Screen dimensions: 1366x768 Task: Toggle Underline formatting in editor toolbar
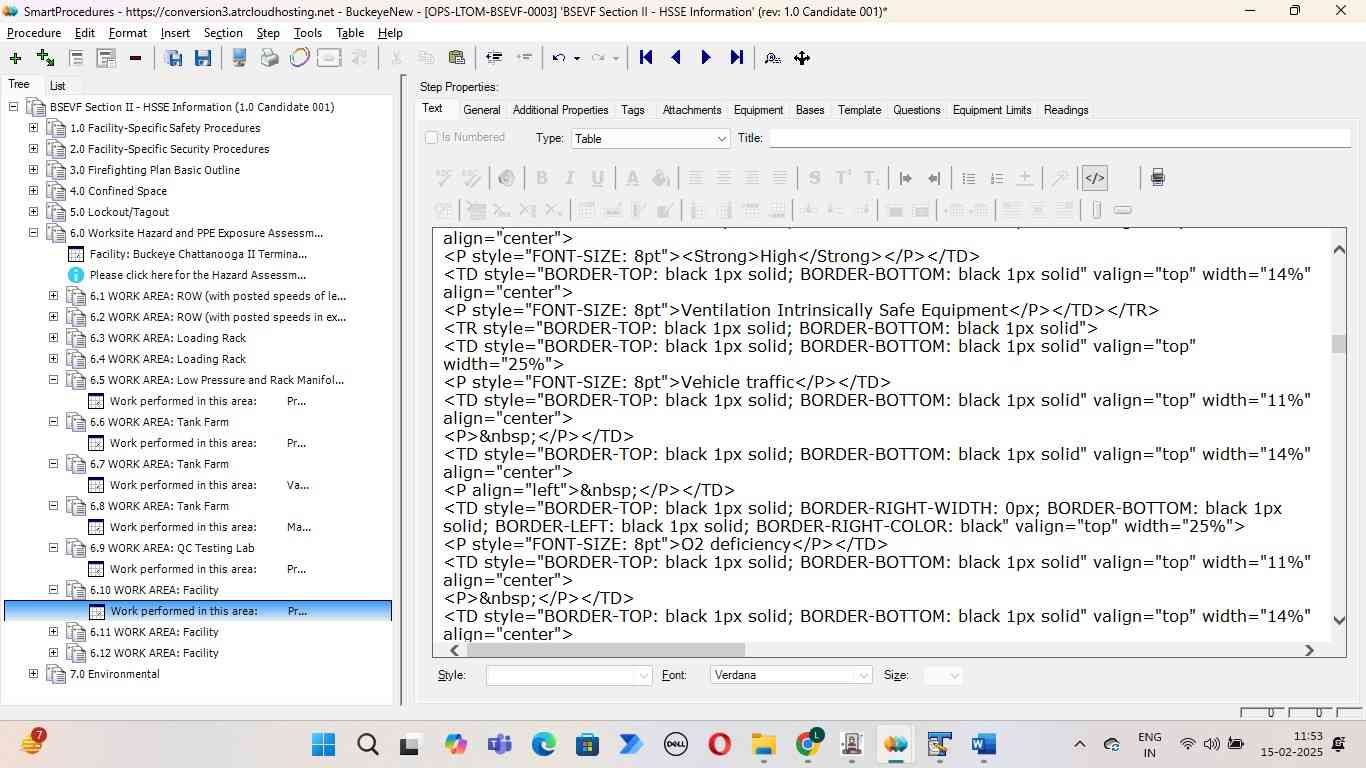[x=597, y=178]
